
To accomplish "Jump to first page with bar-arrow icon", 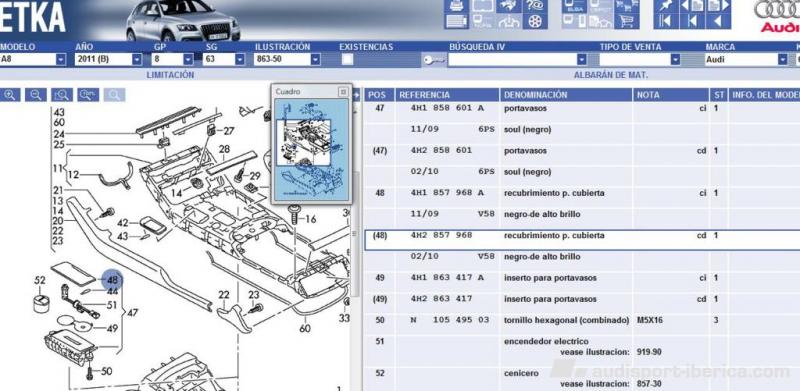I will 666,21.
